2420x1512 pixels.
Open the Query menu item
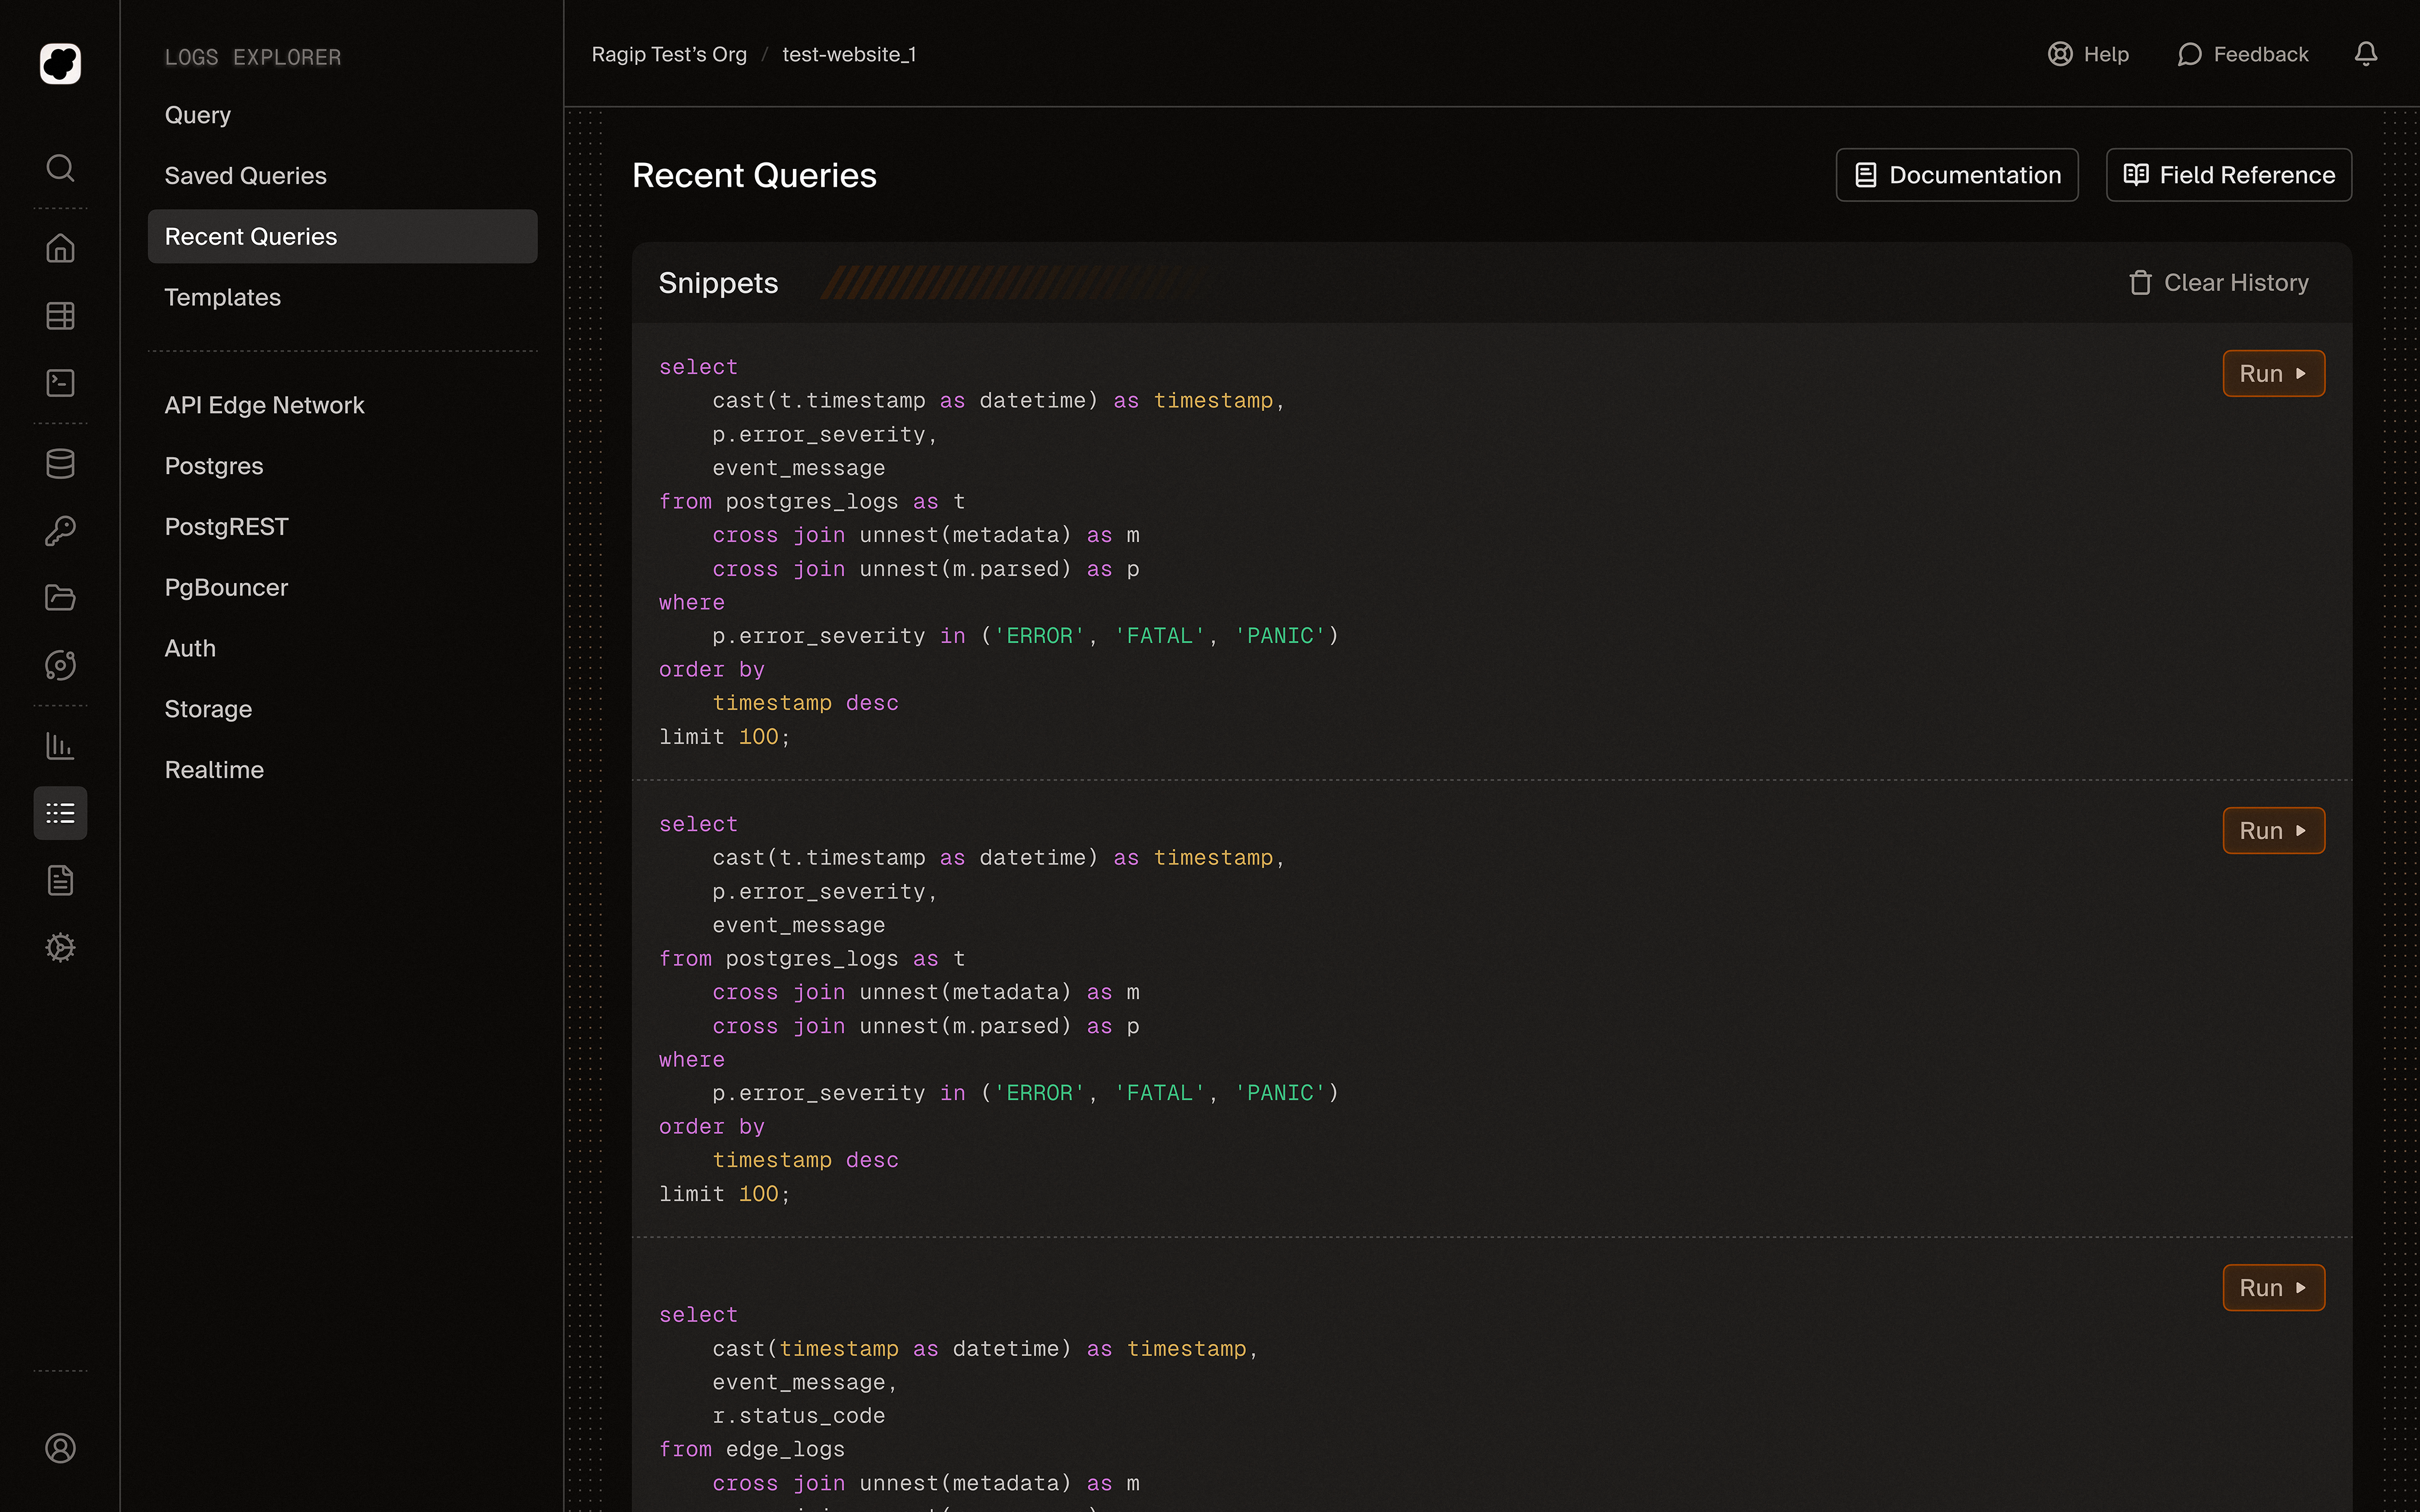[x=342, y=115]
